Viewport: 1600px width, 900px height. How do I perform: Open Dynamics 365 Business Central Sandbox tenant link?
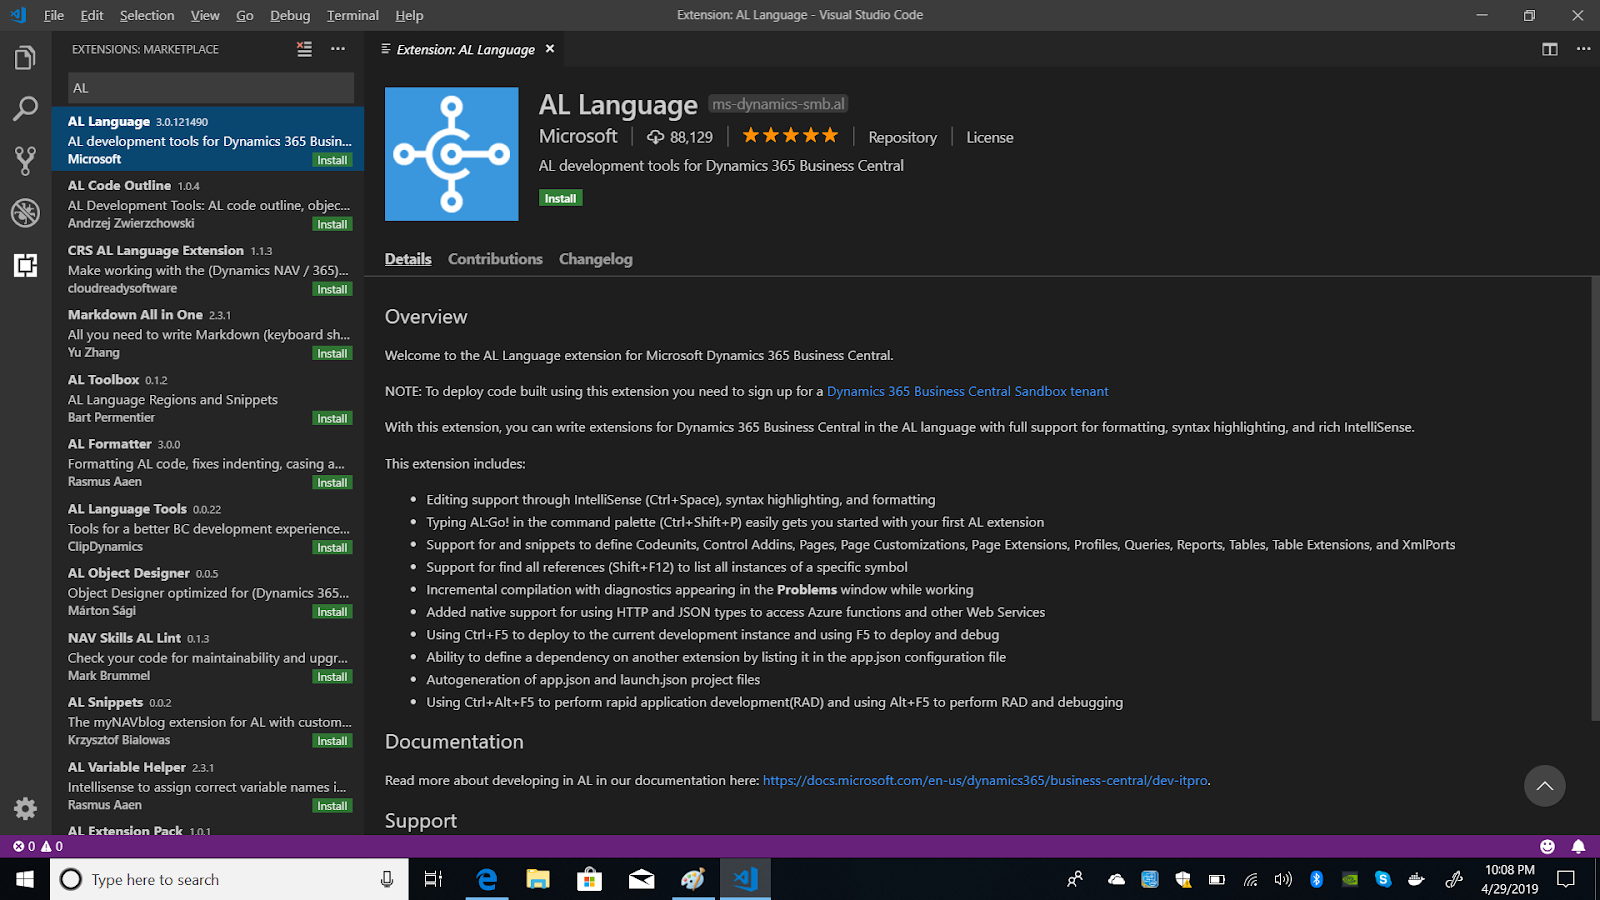pyautogui.click(x=967, y=391)
